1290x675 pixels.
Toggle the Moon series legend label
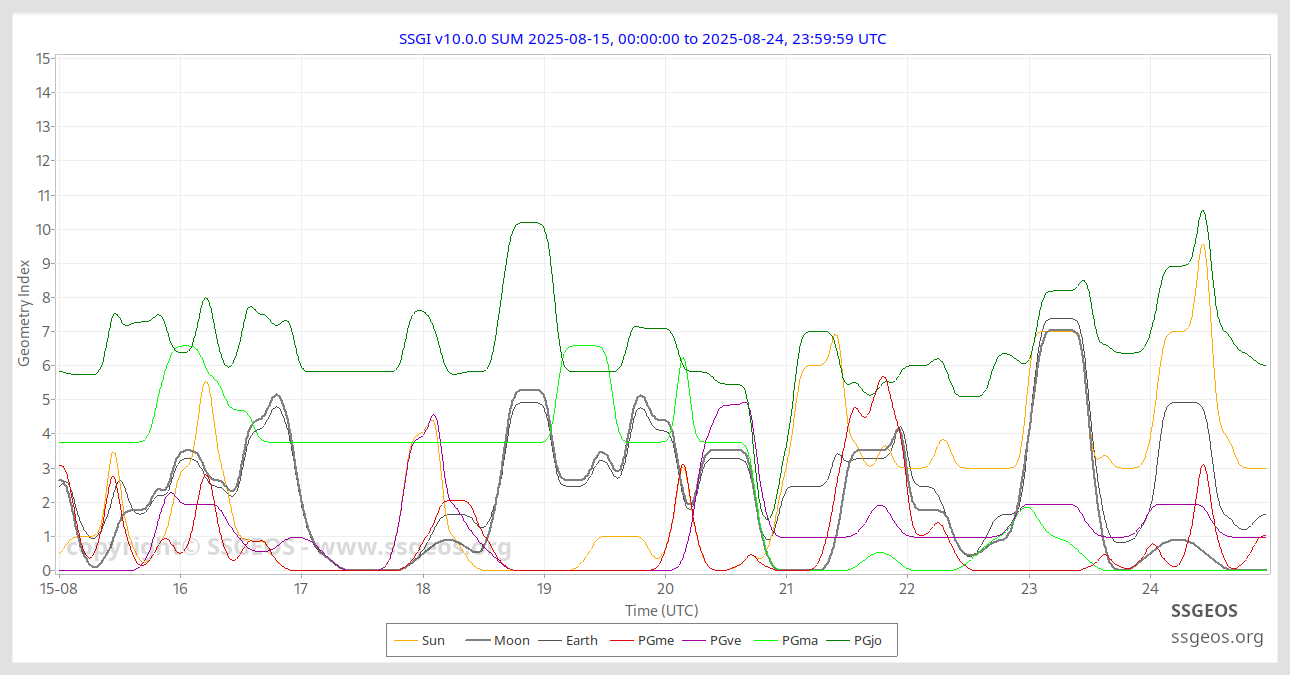[x=512, y=640]
